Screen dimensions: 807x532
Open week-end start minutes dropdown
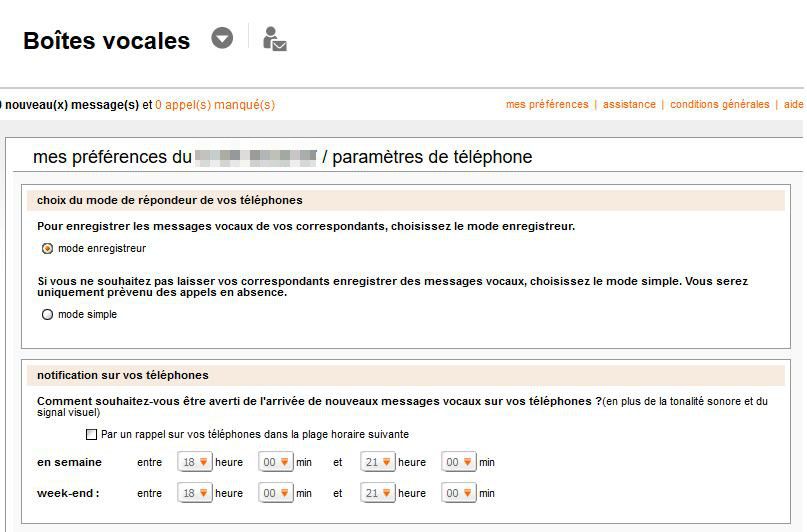[x=276, y=493]
